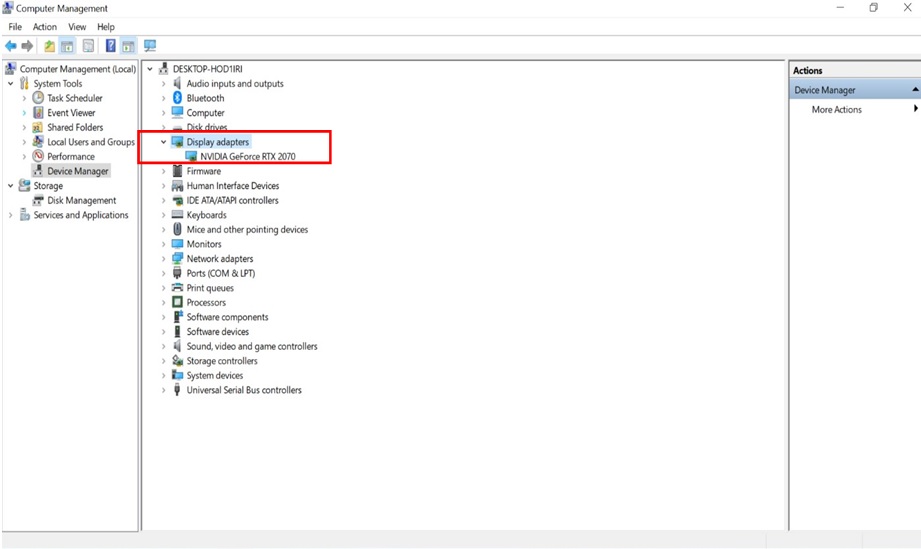Viewport: 921px width, 549px height.
Task: Click the Display adapters monitor icon
Action: (x=177, y=142)
